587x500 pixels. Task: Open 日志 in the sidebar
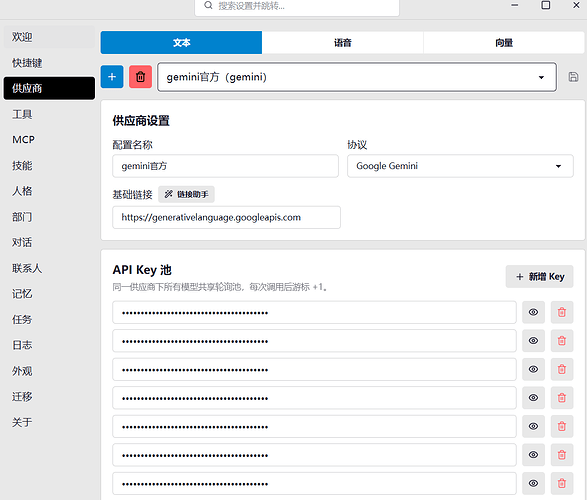49,345
